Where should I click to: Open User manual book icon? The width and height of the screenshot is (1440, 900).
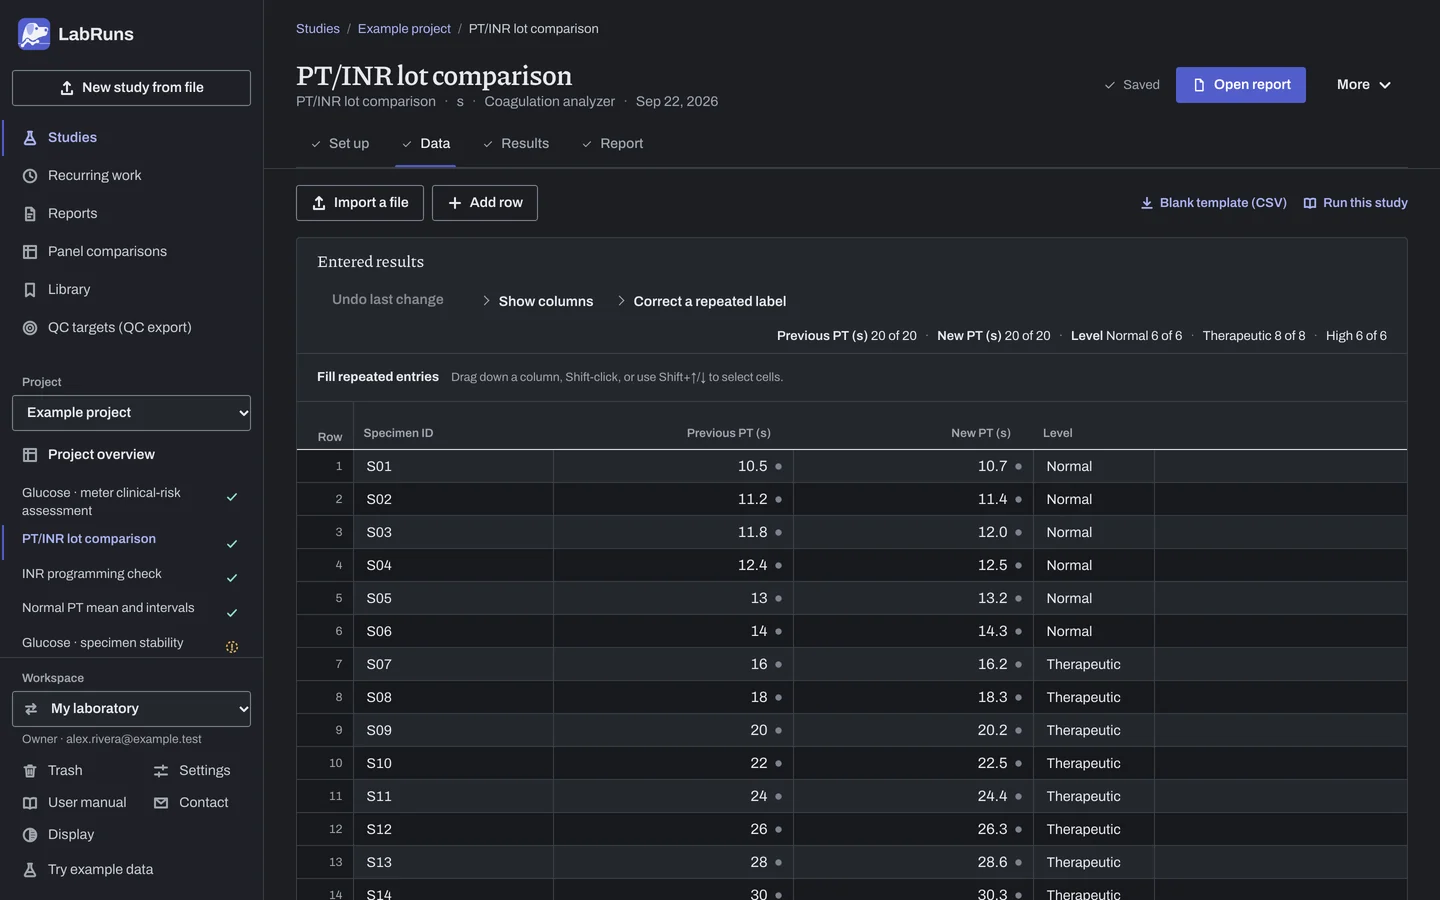tap(30, 803)
